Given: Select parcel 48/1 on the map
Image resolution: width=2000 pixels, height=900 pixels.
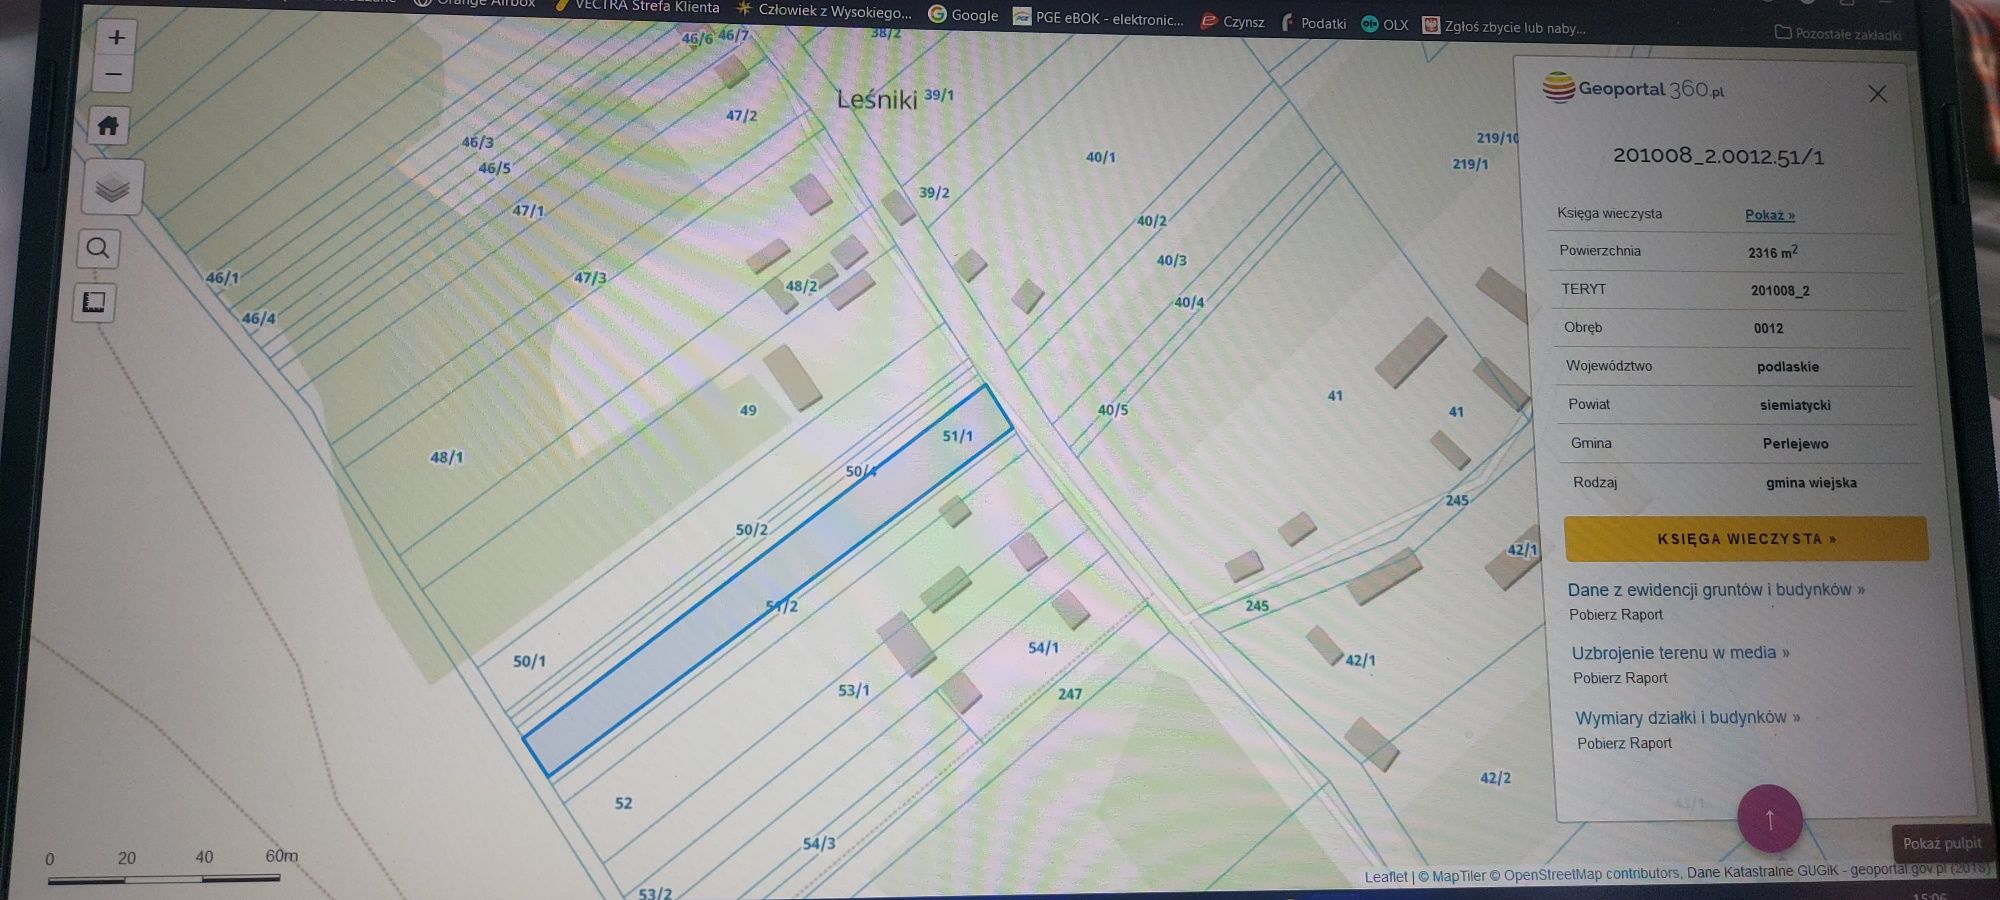Looking at the screenshot, I should click(x=446, y=457).
